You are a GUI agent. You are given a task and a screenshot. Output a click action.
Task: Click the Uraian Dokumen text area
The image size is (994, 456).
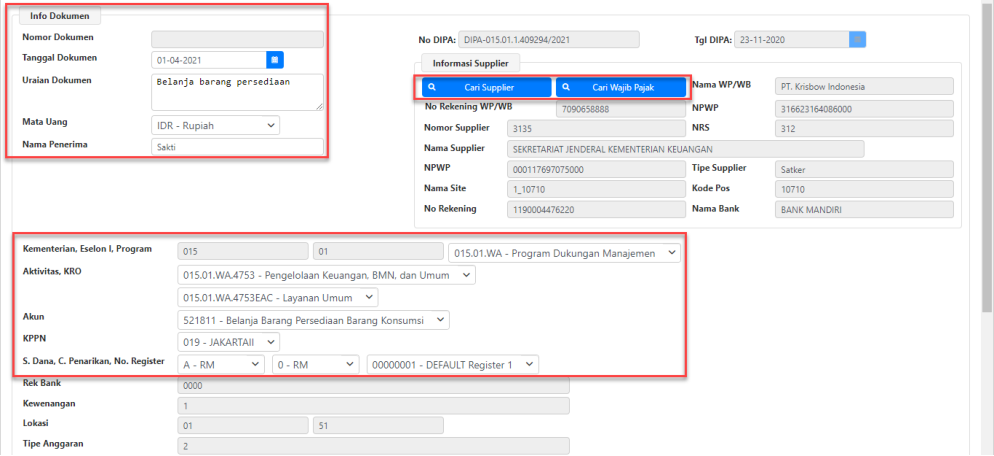tap(237, 91)
